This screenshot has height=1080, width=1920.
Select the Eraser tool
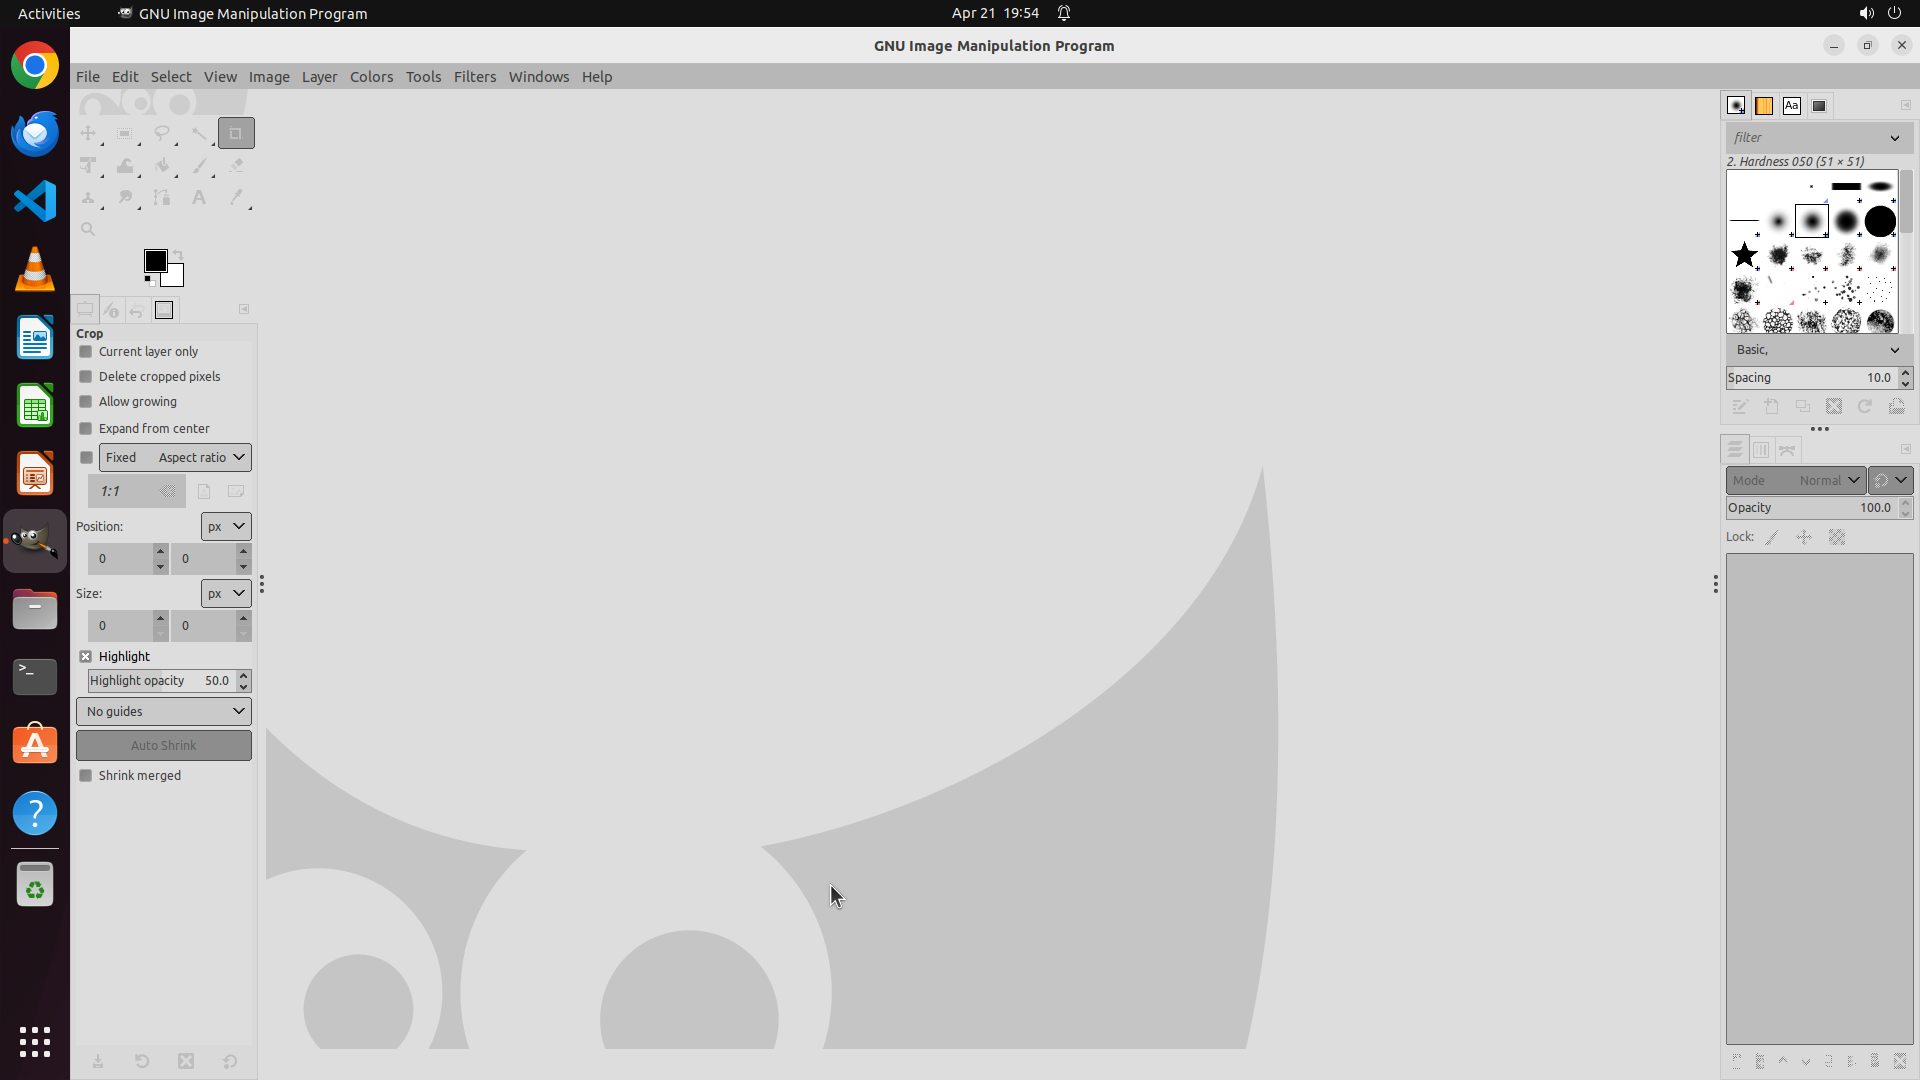tap(236, 166)
